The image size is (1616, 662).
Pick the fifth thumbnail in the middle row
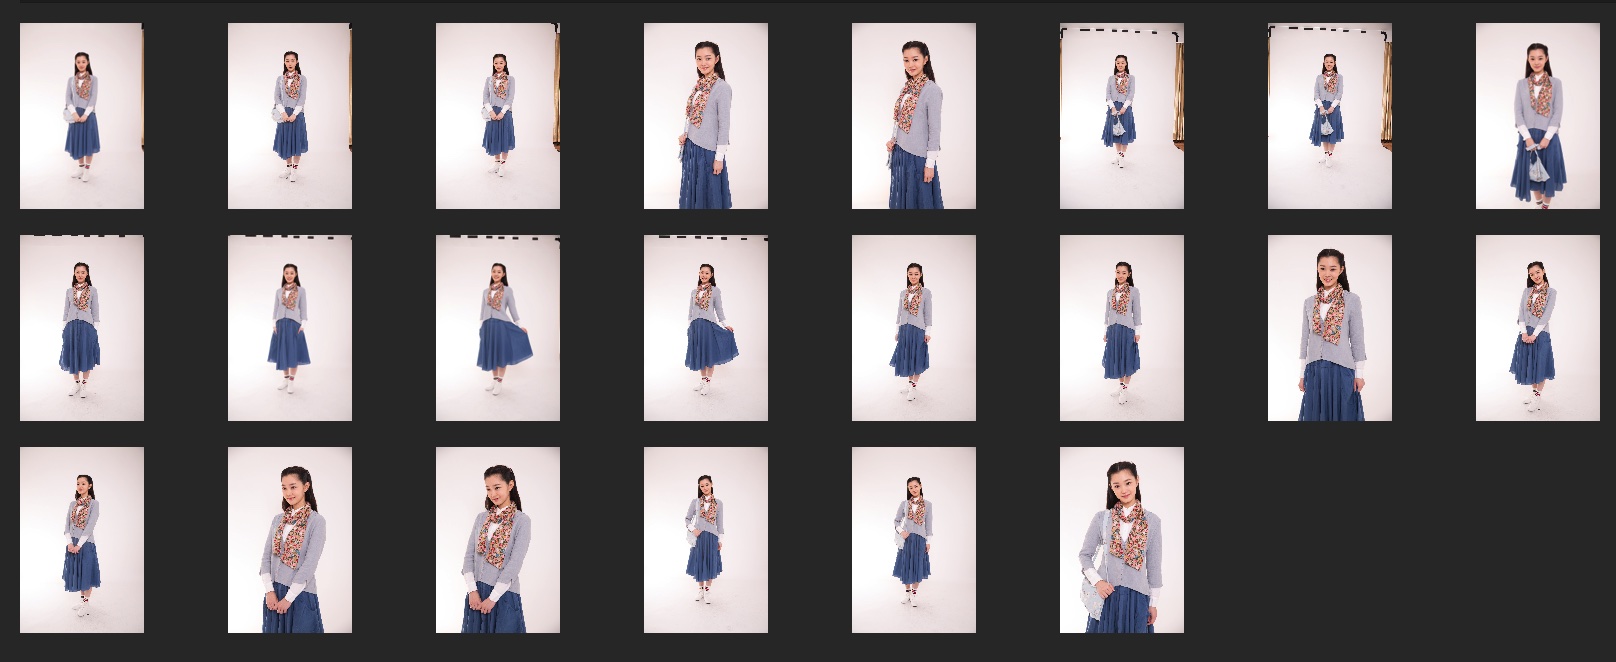click(x=914, y=328)
